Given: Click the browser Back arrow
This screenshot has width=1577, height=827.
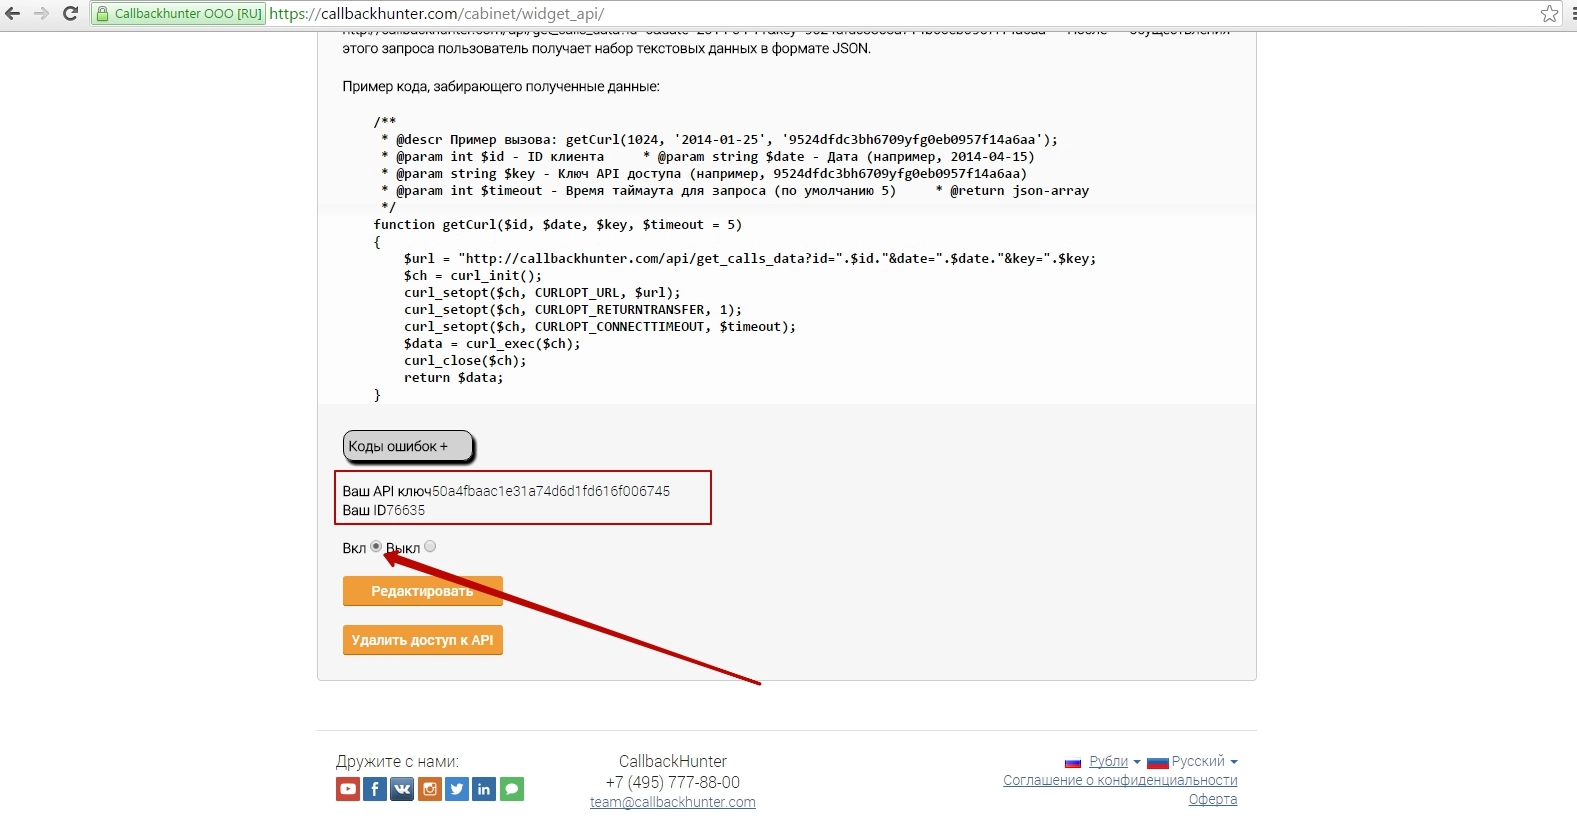Looking at the screenshot, I should tap(13, 14).
